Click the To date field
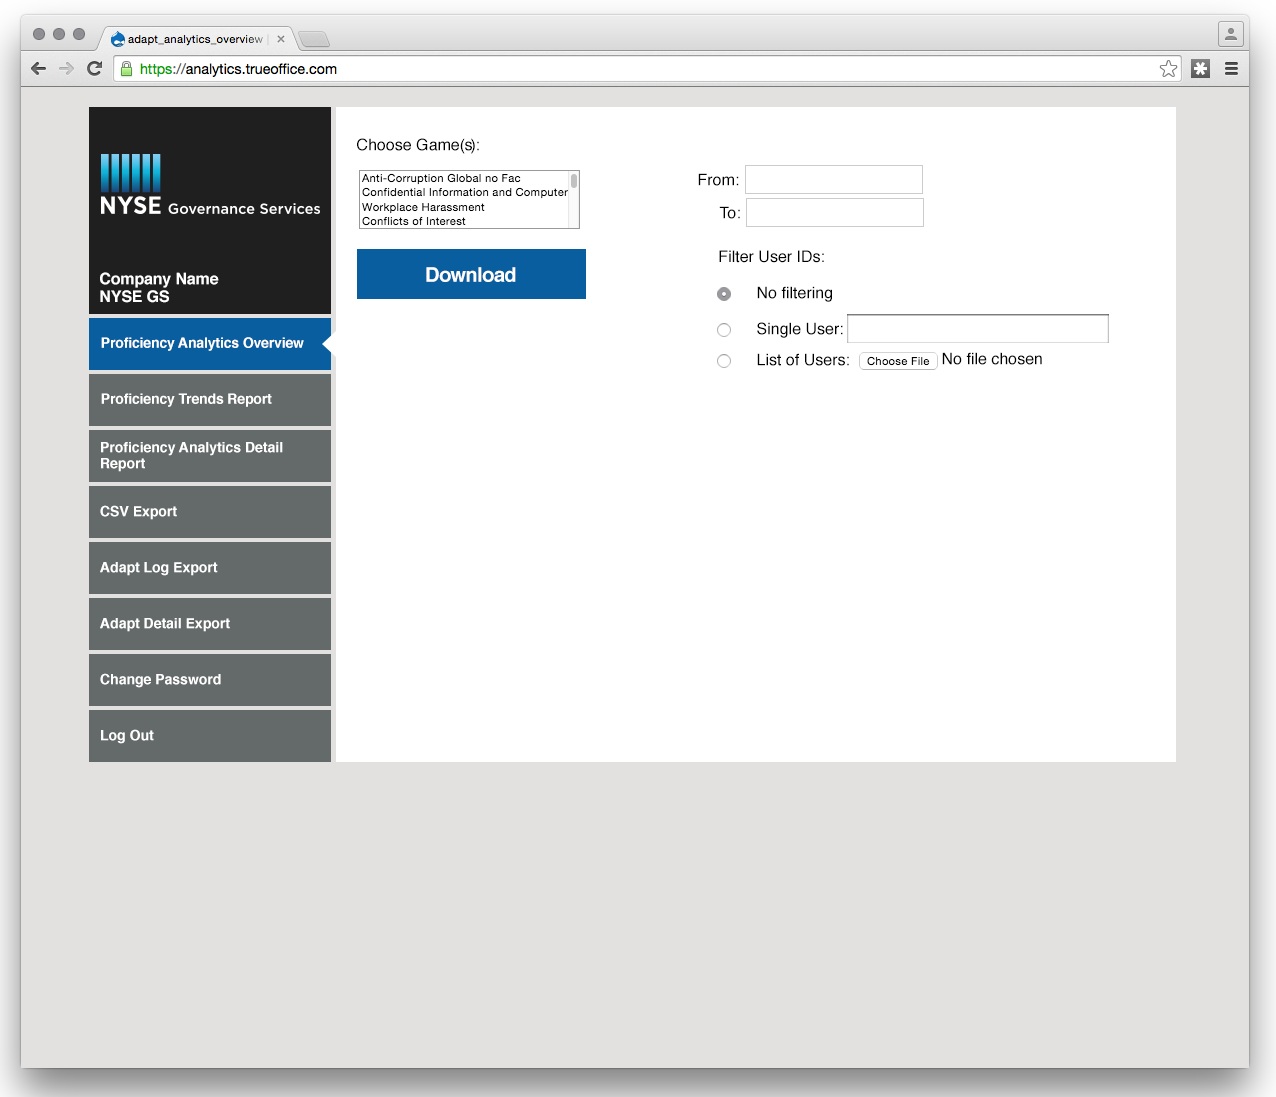This screenshot has width=1276, height=1097. coord(835,213)
